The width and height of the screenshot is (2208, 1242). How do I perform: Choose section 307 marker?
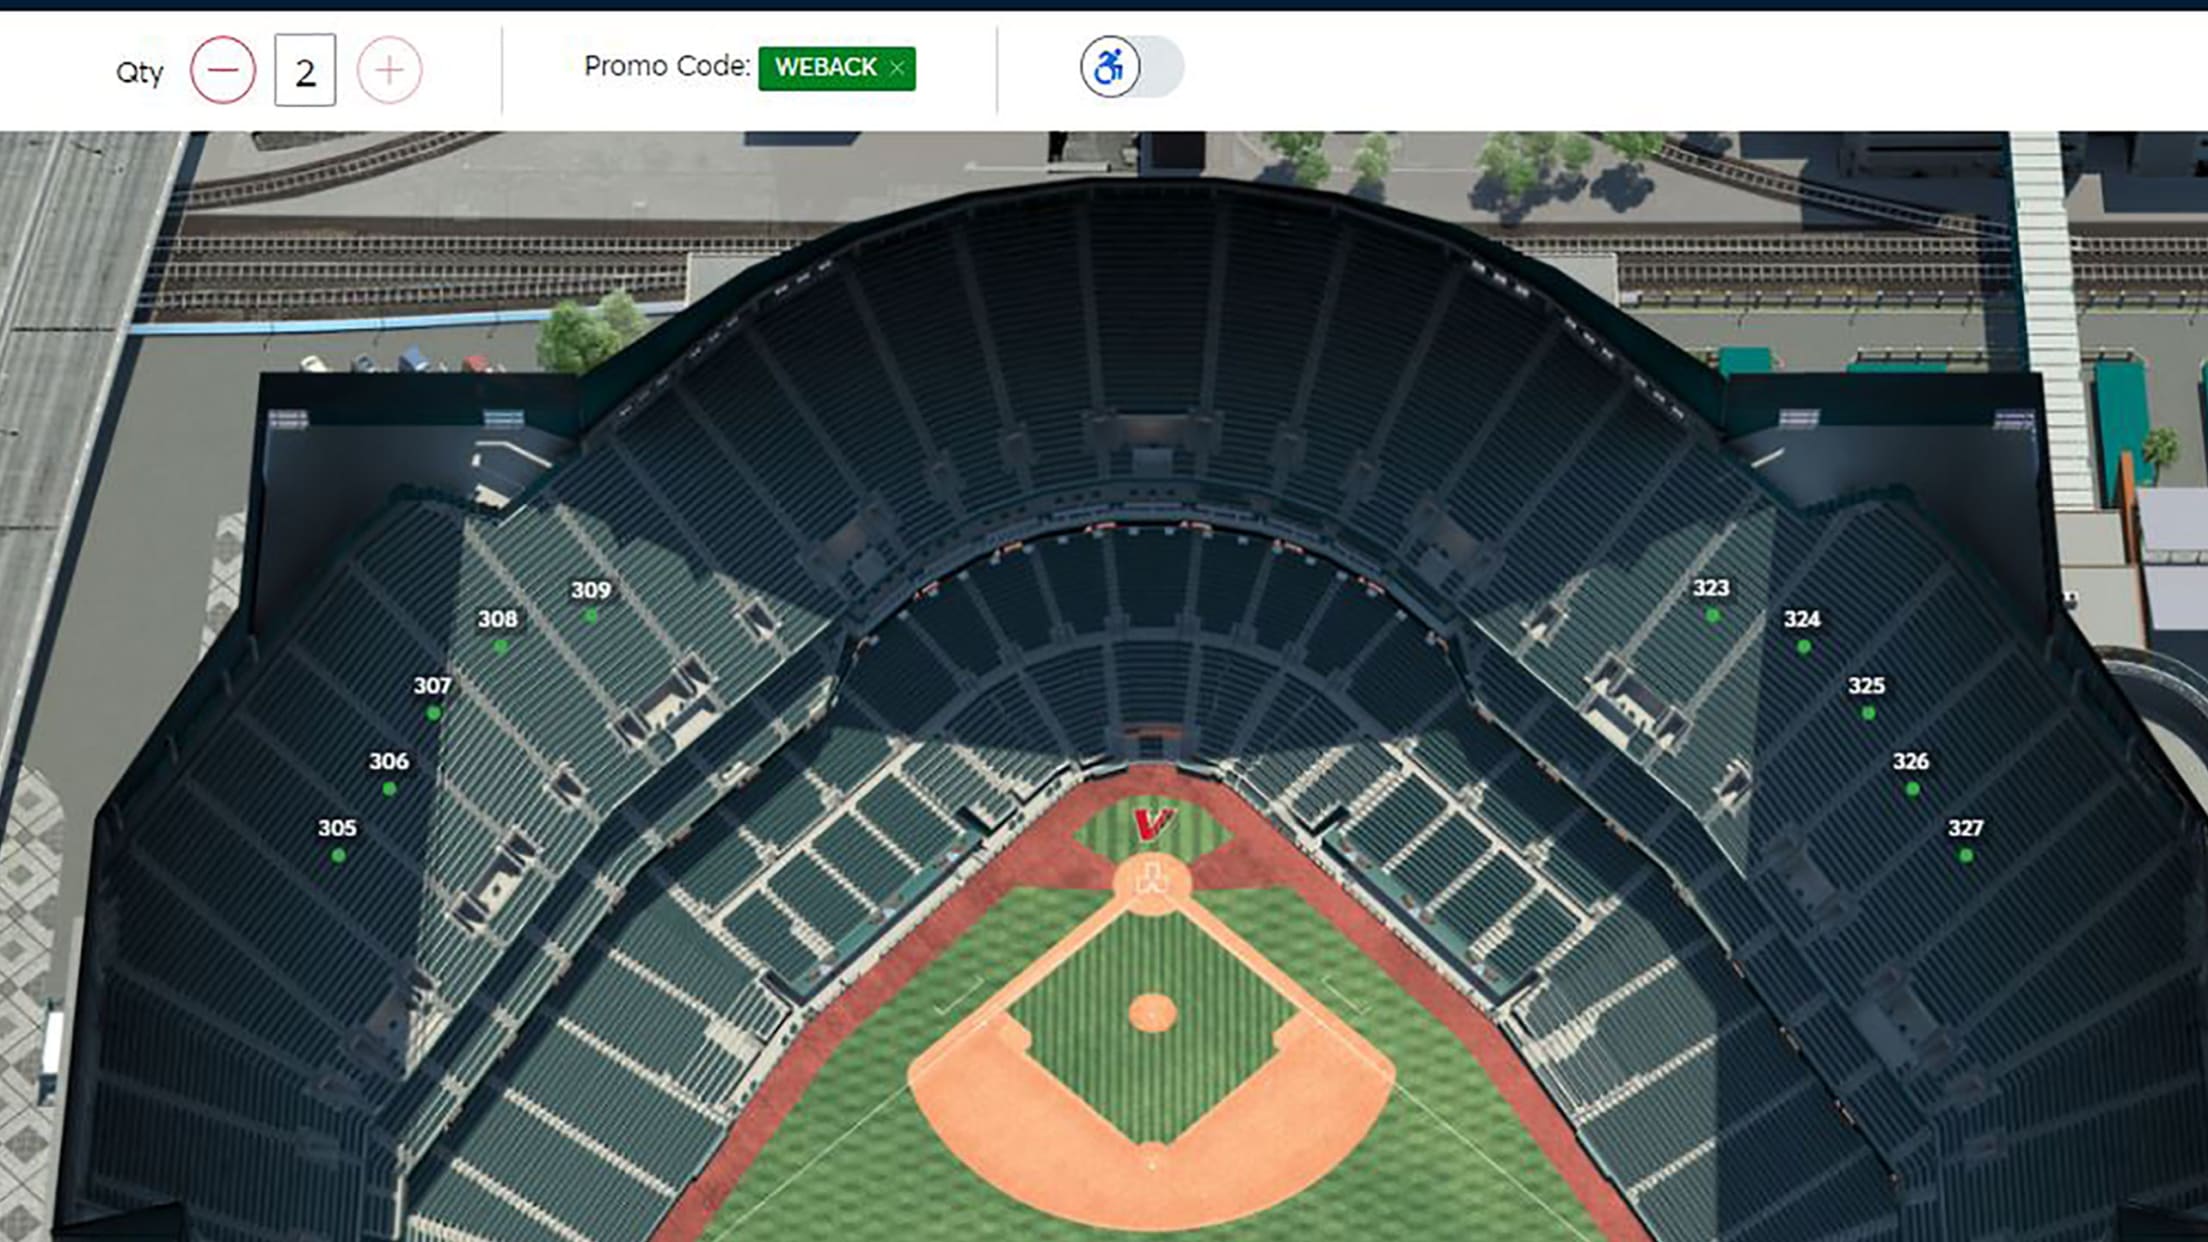(x=433, y=713)
